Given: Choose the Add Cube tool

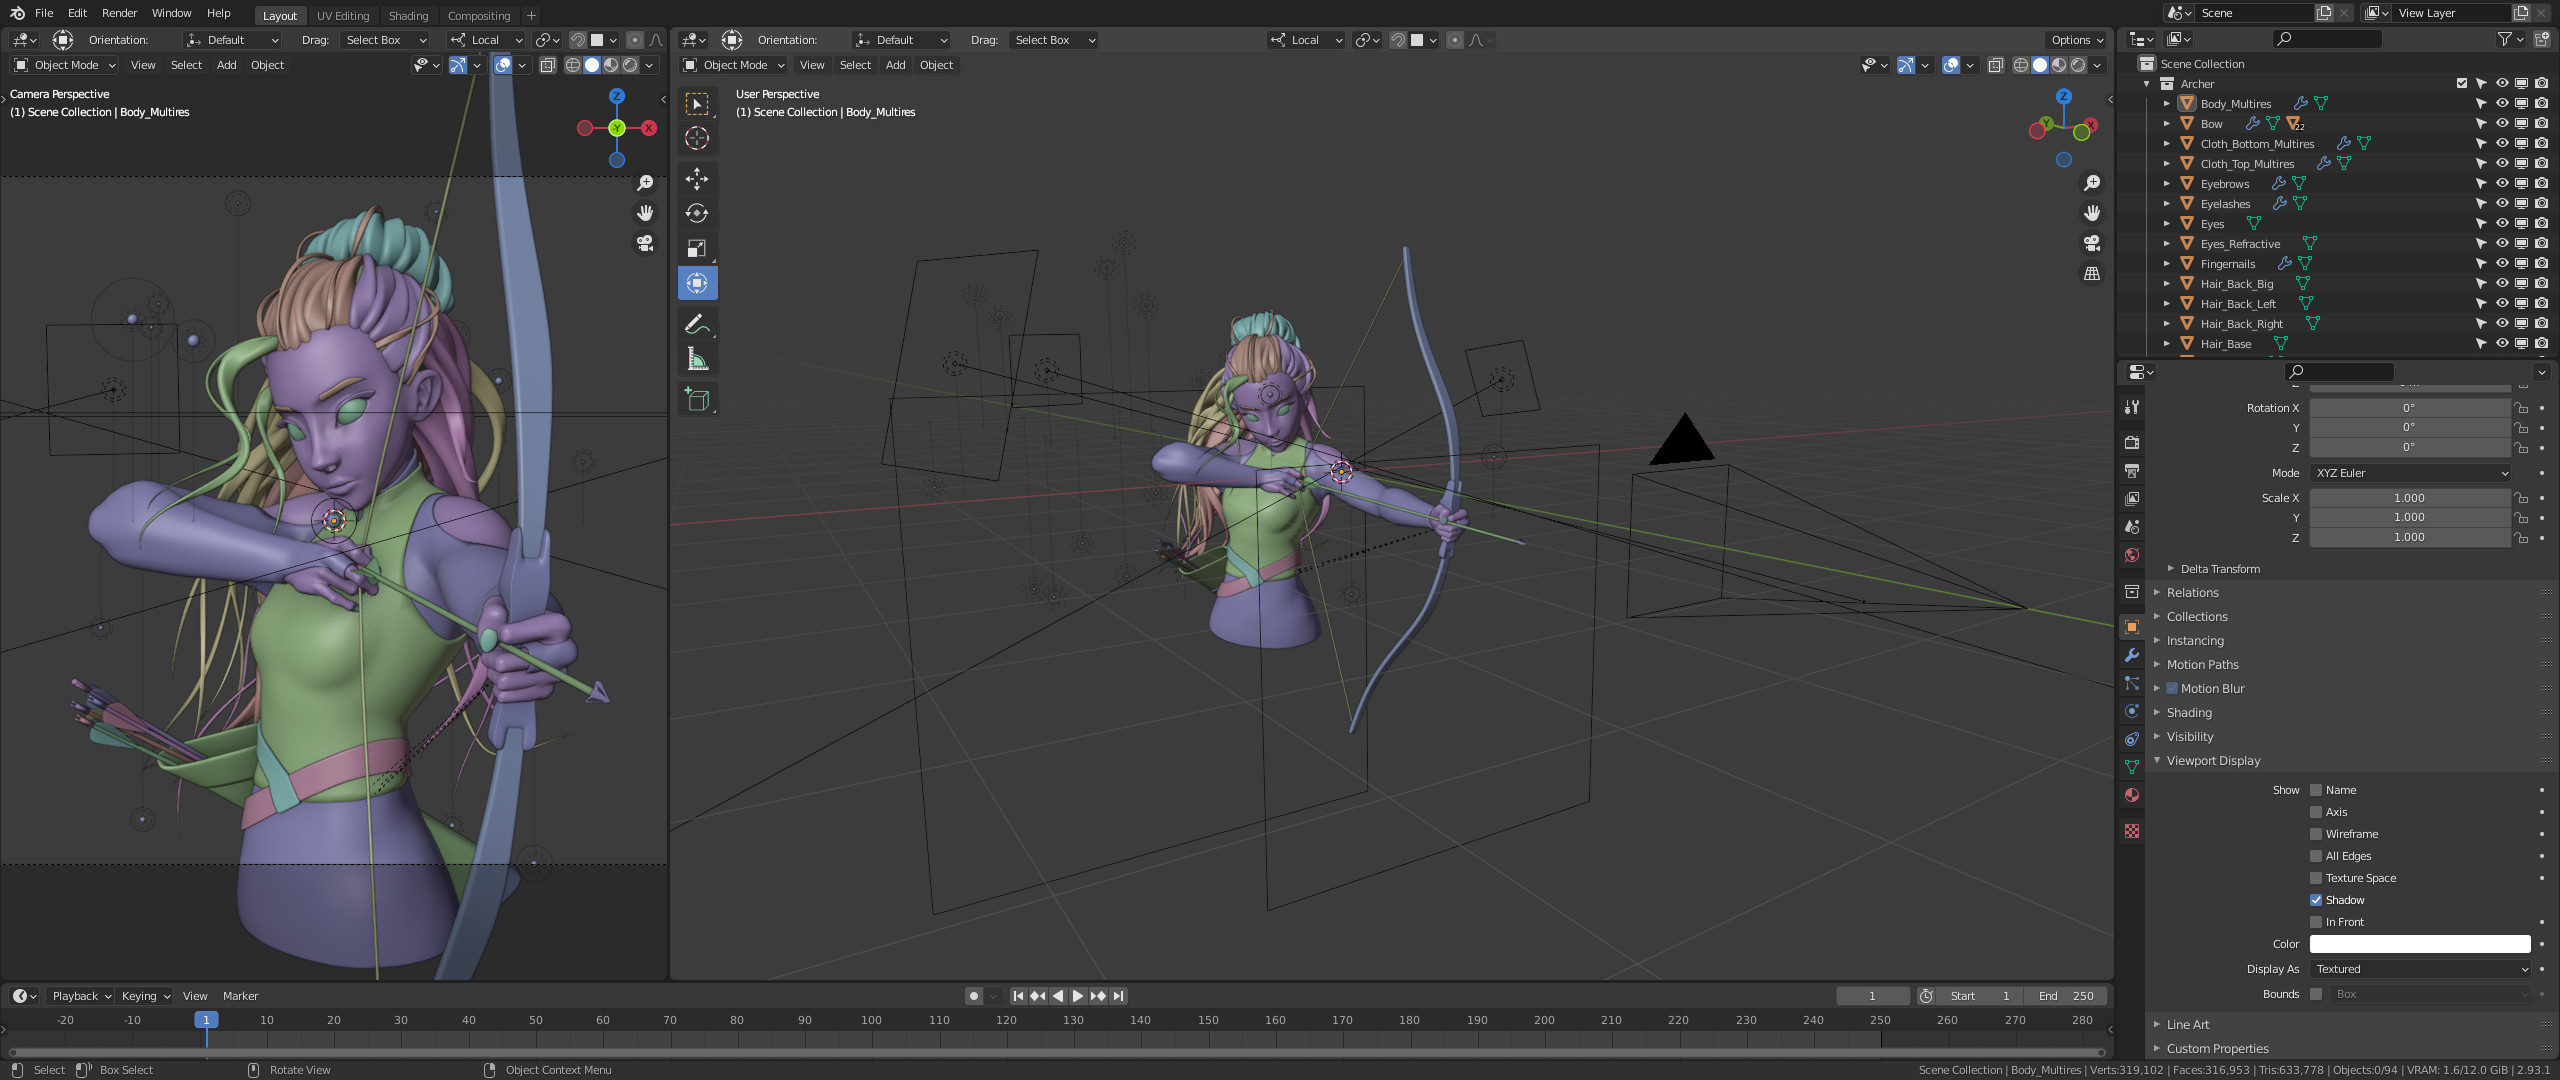Looking at the screenshot, I should click(697, 400).
